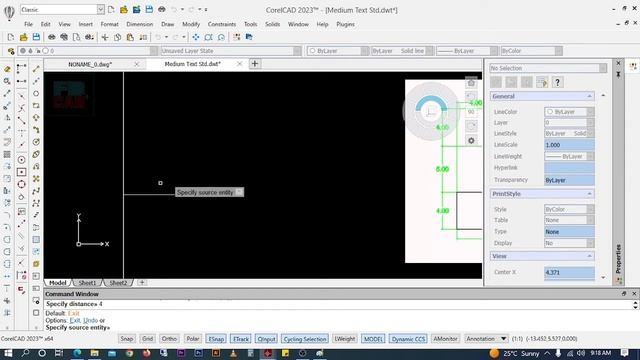Image resolution: width=640 pixels, height=360 pixels.
Task: Toggle Polar guides in the status bar
Action: (x=193, y=339)
